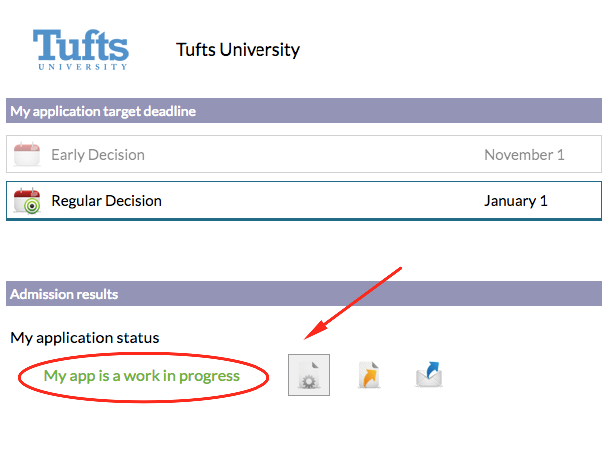Select the Regular Decision deadline row
The height and width of the screenshot is (454, 616).
point(304,201)
